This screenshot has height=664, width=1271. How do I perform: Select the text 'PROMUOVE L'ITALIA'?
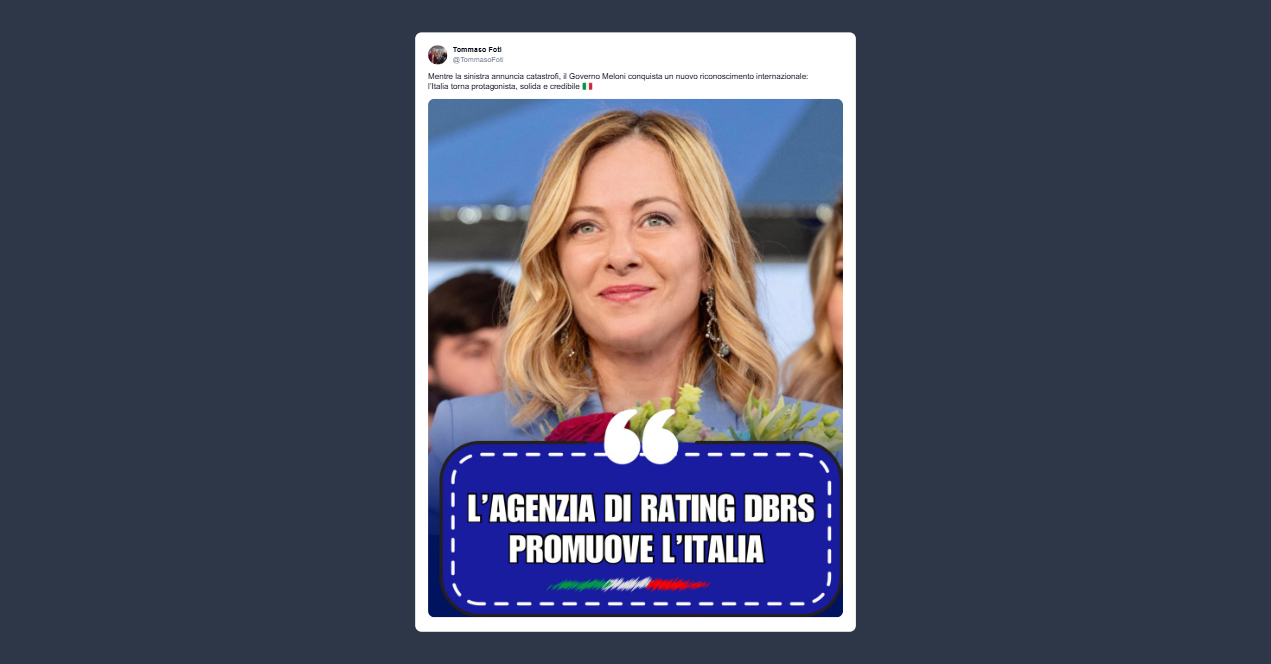(x=636, y=549)
